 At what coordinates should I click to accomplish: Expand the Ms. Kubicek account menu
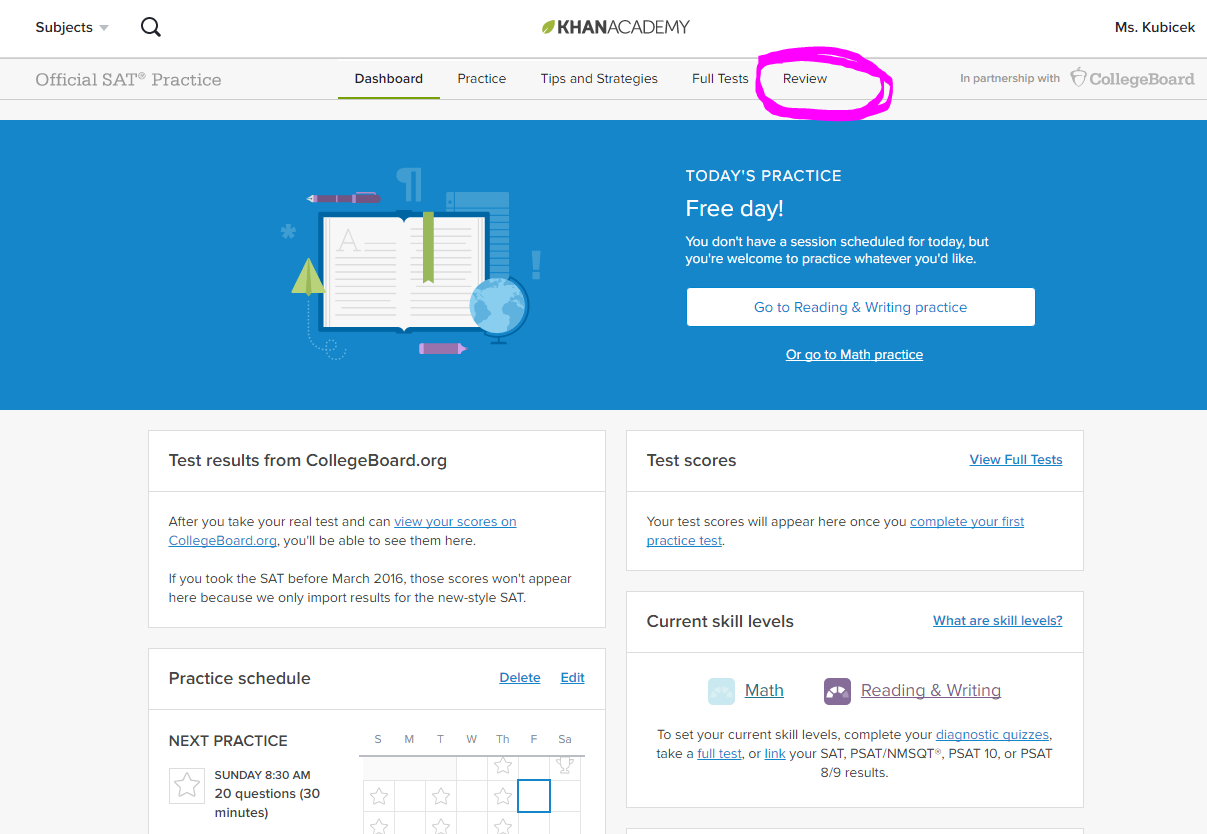tap(1154, 27)
